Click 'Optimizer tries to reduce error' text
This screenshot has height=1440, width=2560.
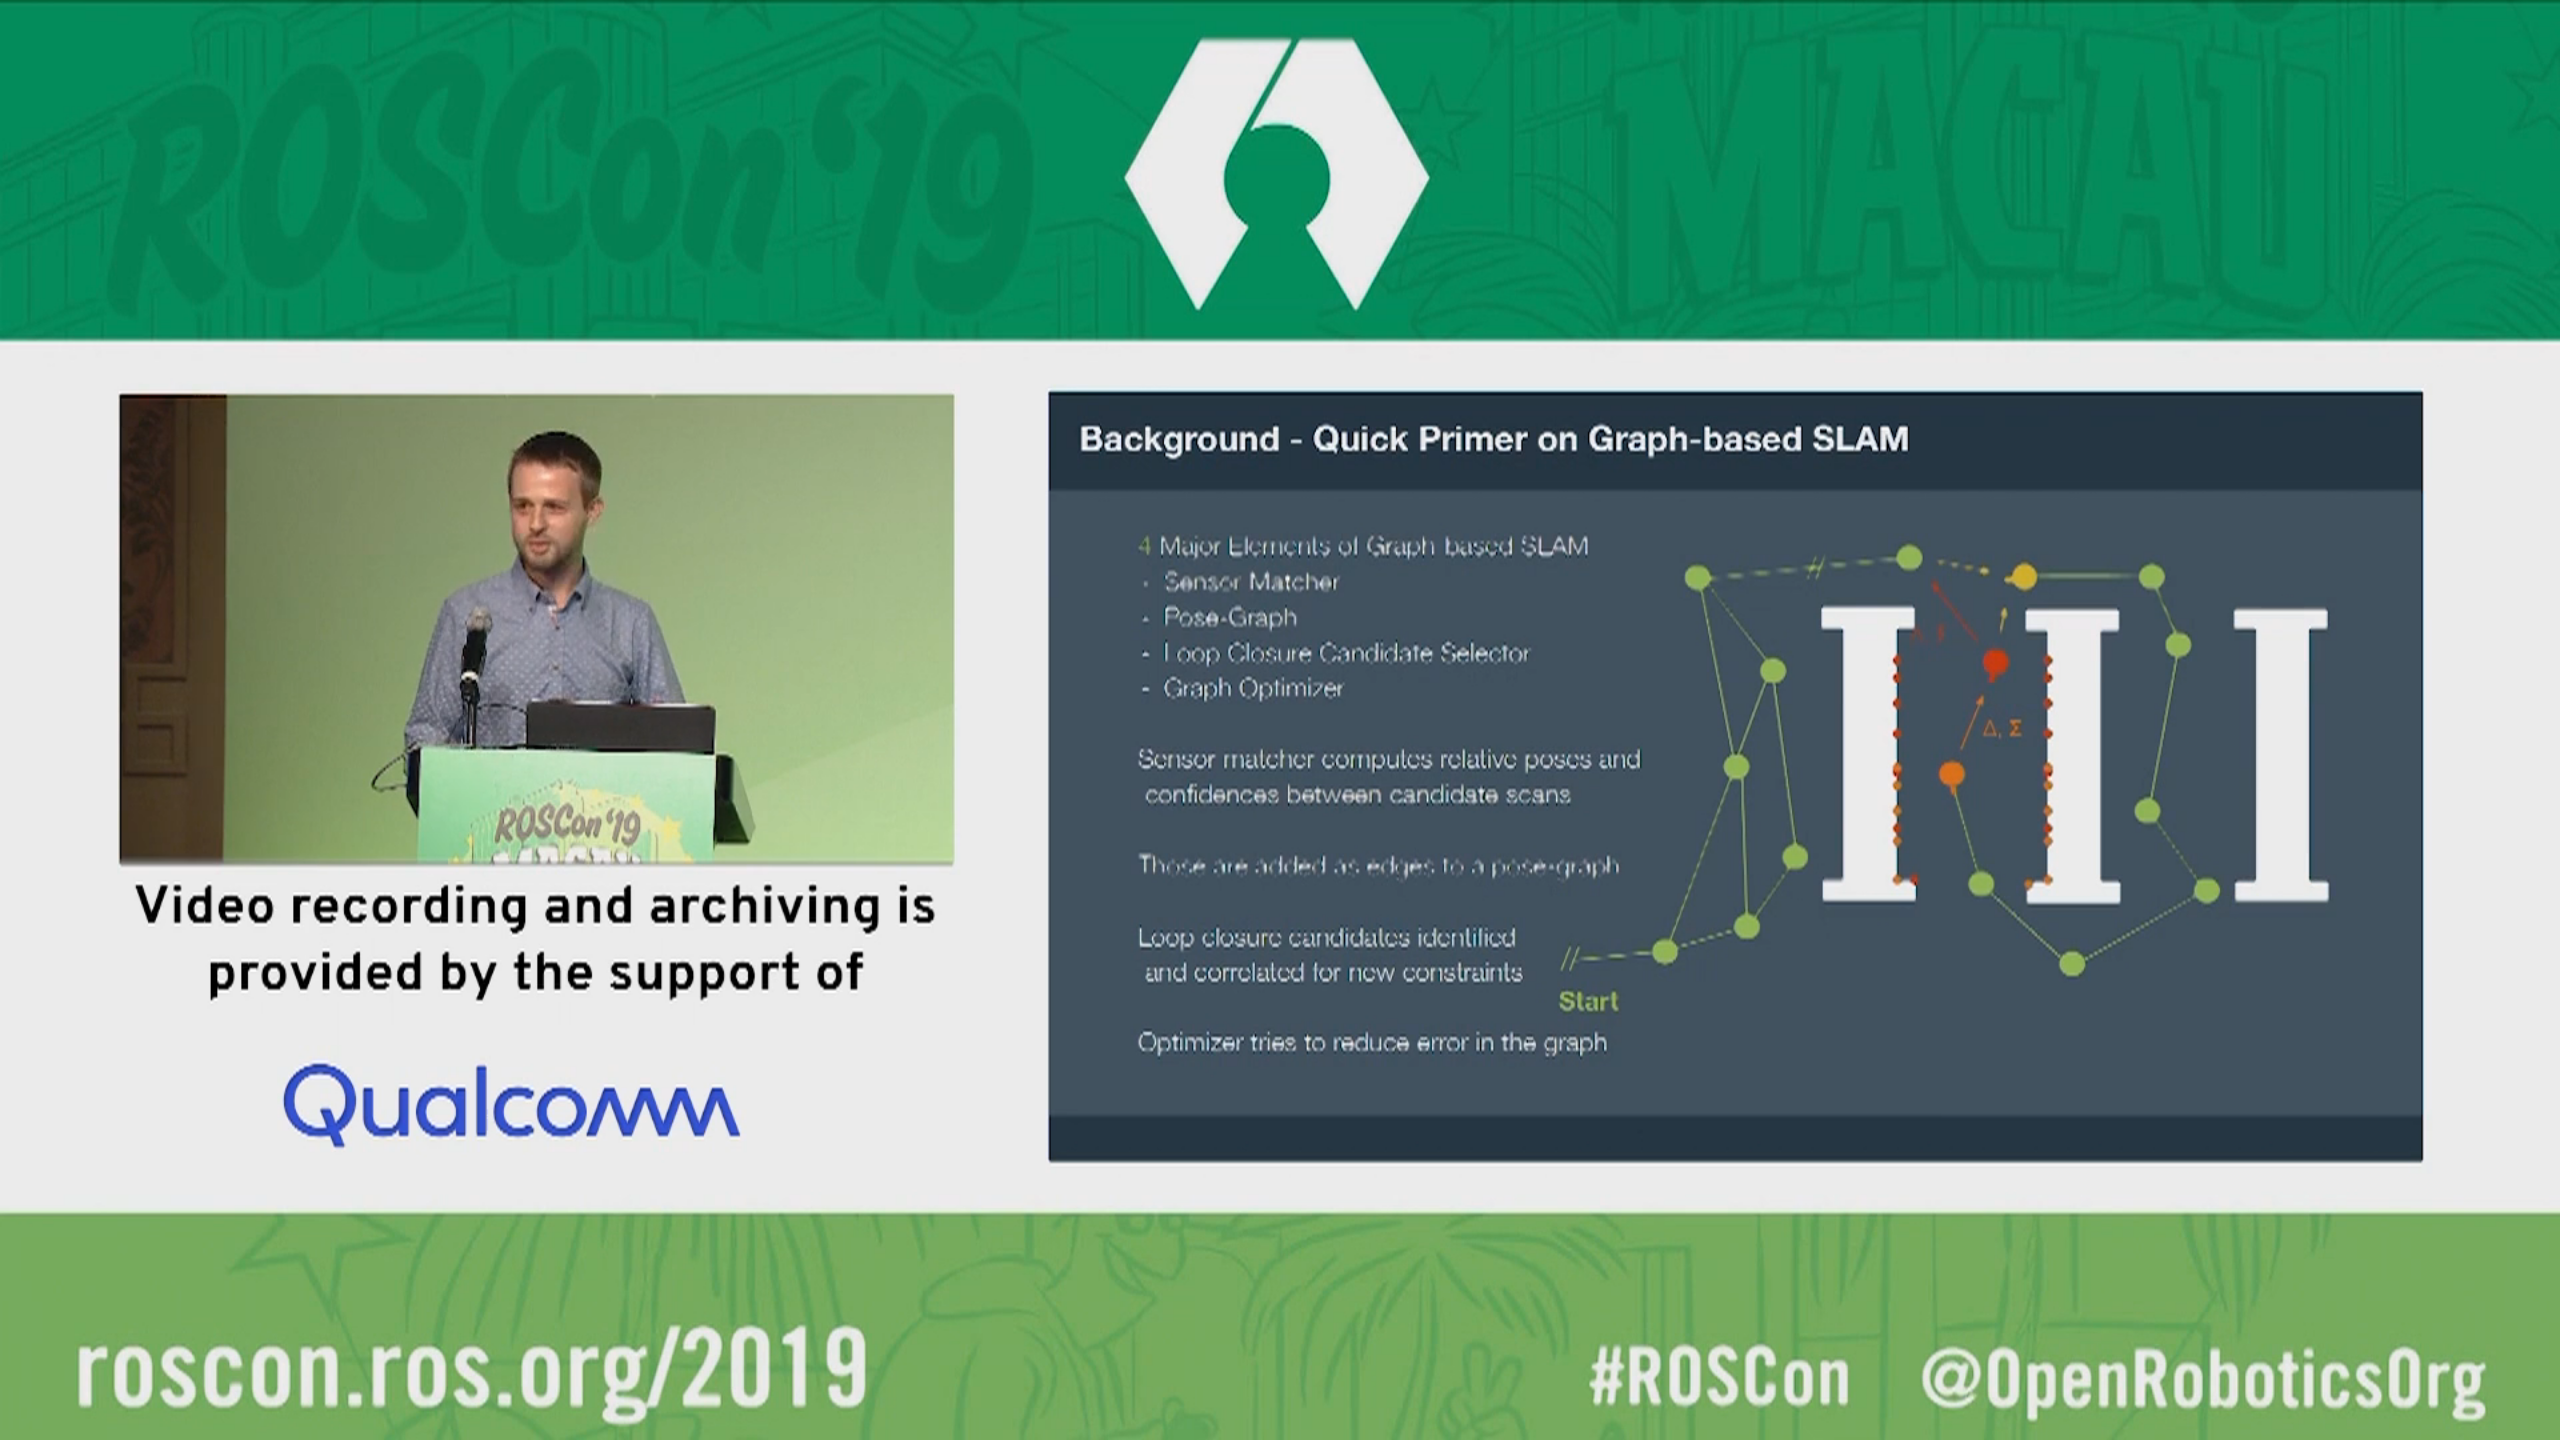coord(1372,1042)
